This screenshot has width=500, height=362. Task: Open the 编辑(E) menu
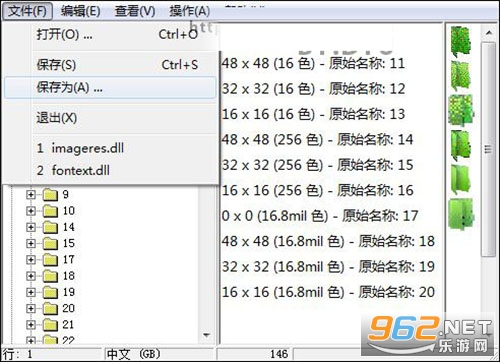click(x=80, y=11)
